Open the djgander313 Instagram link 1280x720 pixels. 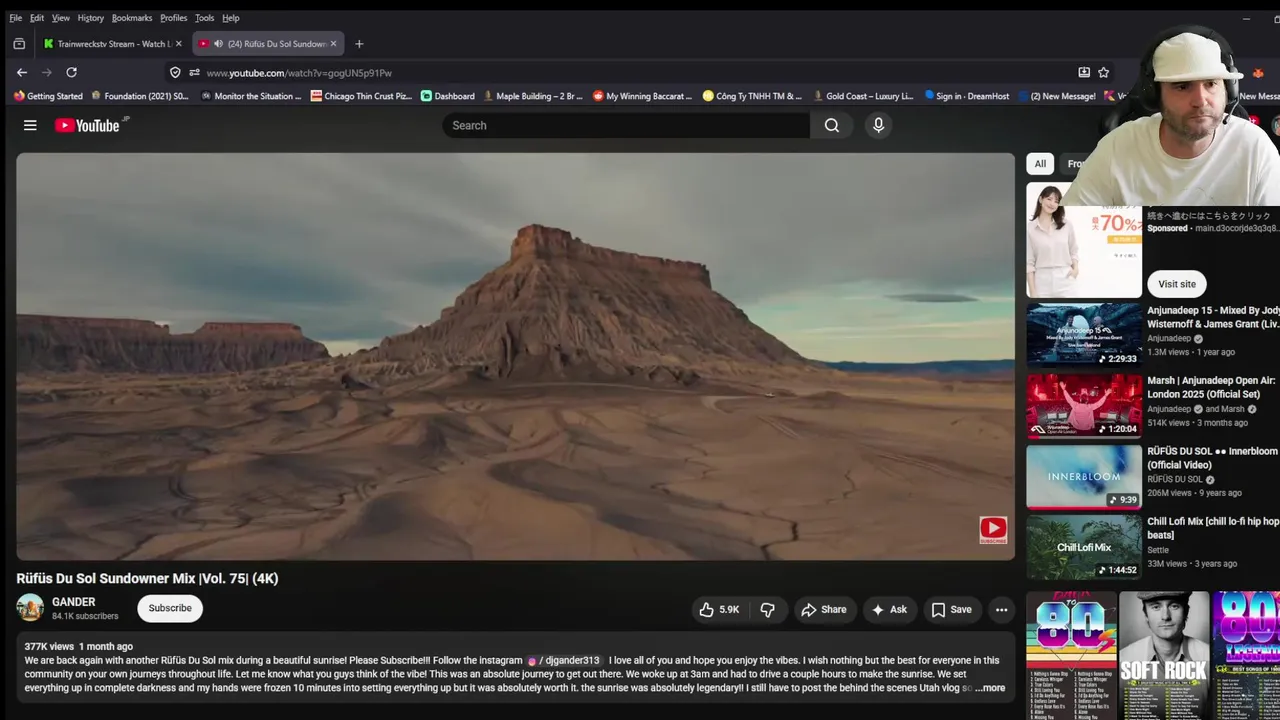click(564, 660)
